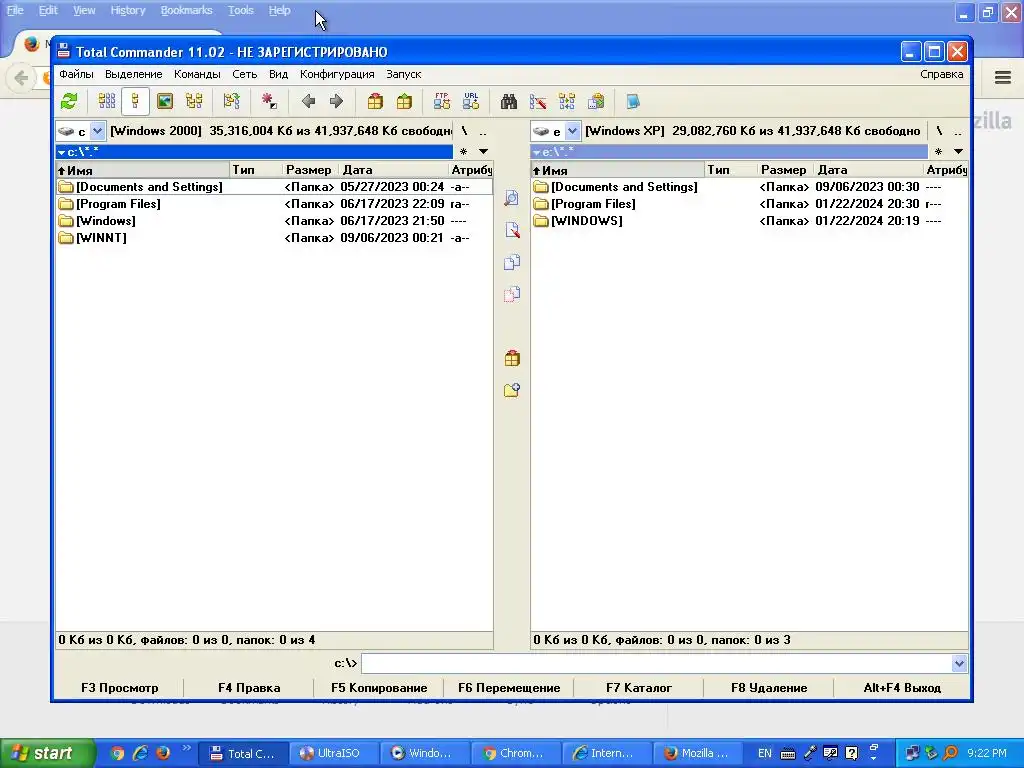Open the Справка help menu
This screenshot has height=768, width=1024.
pyautogui.click(x=942, y=74)
